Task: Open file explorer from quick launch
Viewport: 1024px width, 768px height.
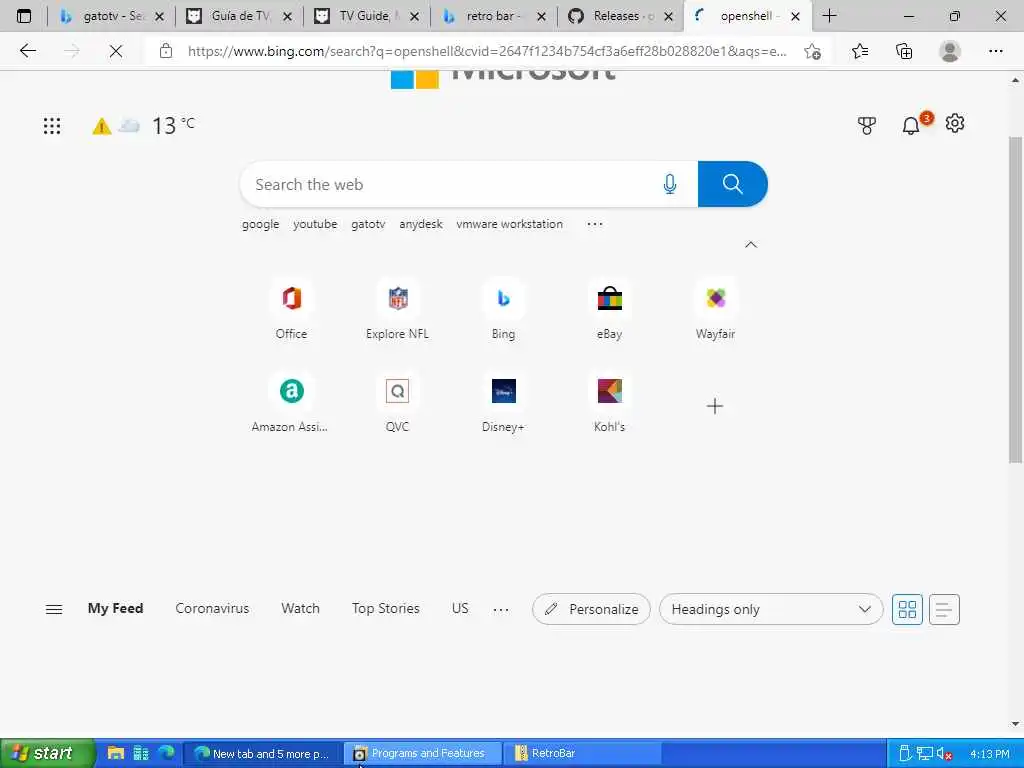Action: point(116,753)
